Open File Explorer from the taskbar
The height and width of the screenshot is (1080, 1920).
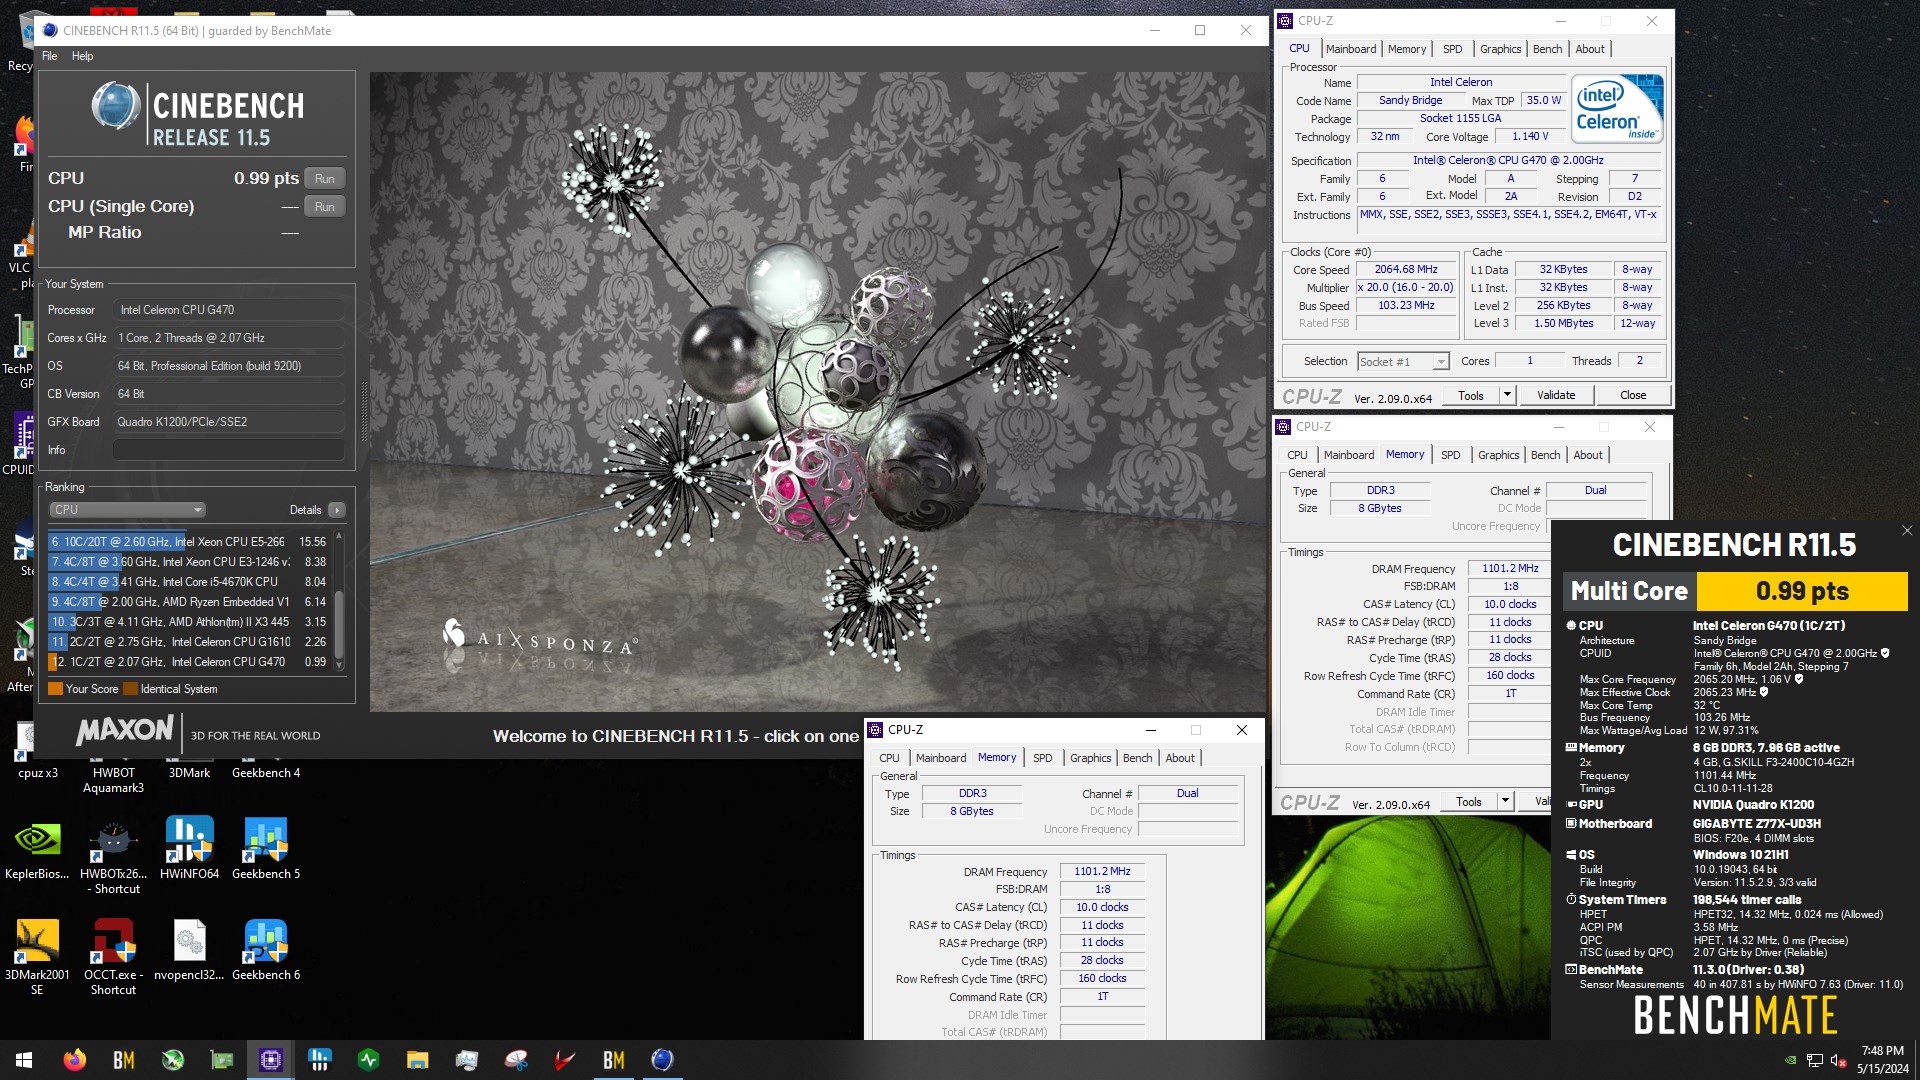418,1060
